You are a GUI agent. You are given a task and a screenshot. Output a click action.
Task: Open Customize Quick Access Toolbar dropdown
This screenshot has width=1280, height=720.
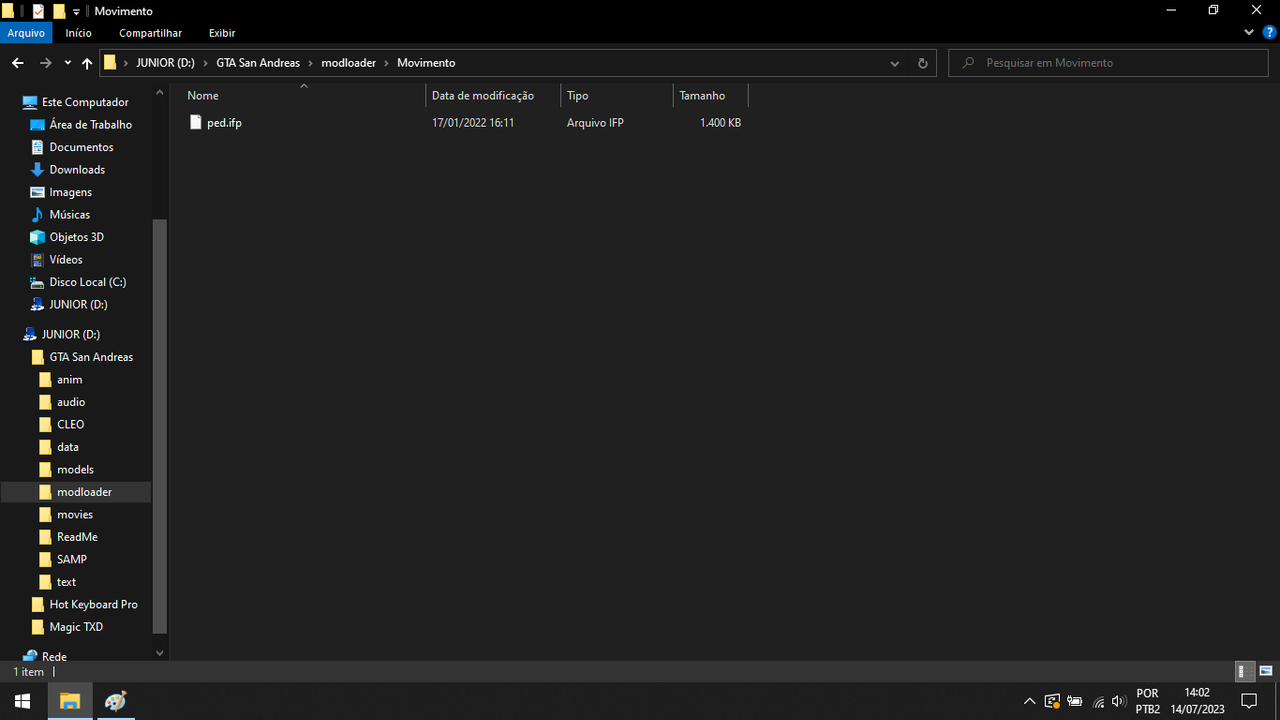[76, 12]
